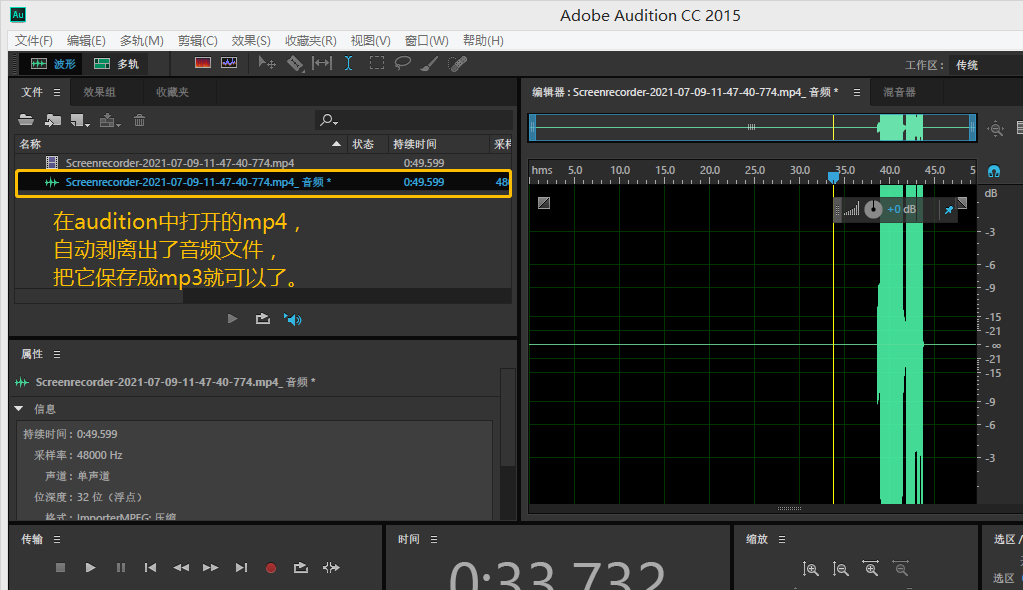Start playback with the transport Play button
This screenshot has width=1023, height=590.
[x=91, y=568]
